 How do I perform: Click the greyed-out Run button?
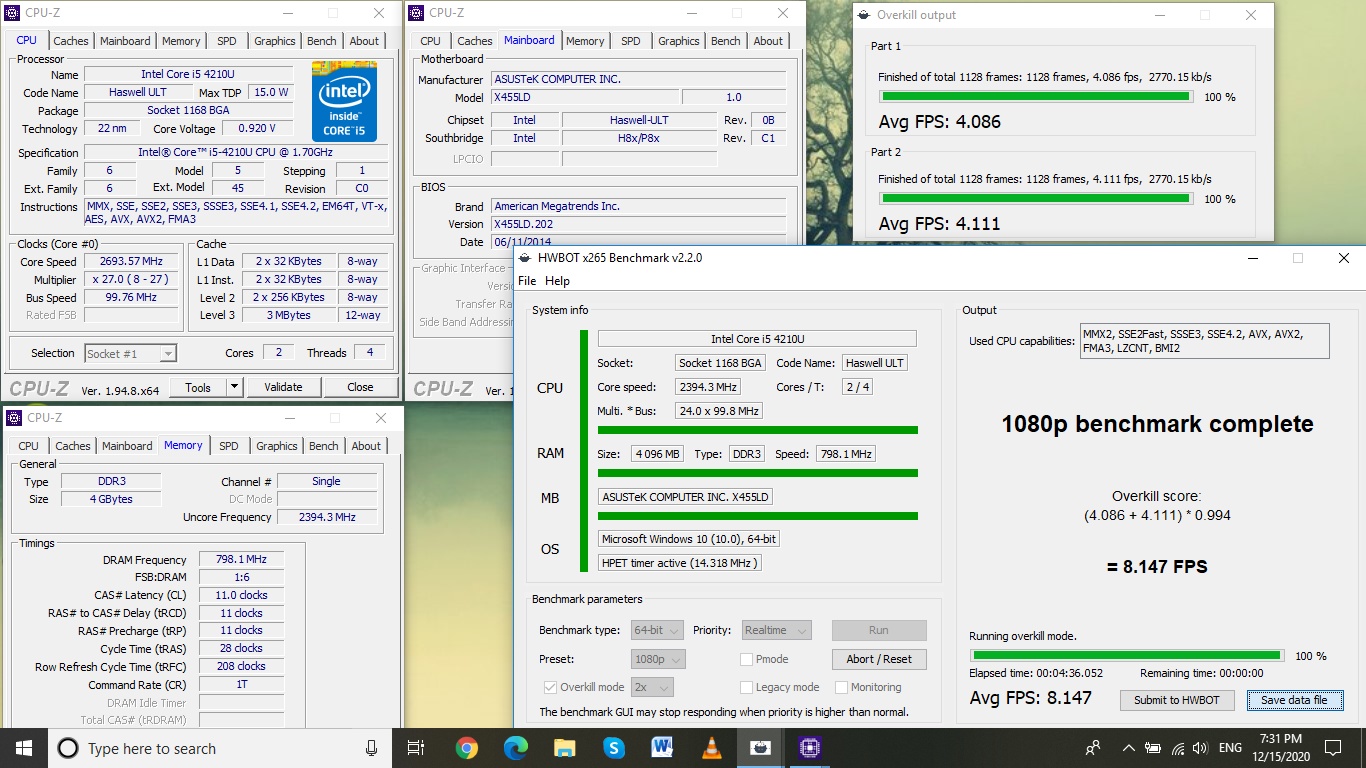(x=879, y=630)
